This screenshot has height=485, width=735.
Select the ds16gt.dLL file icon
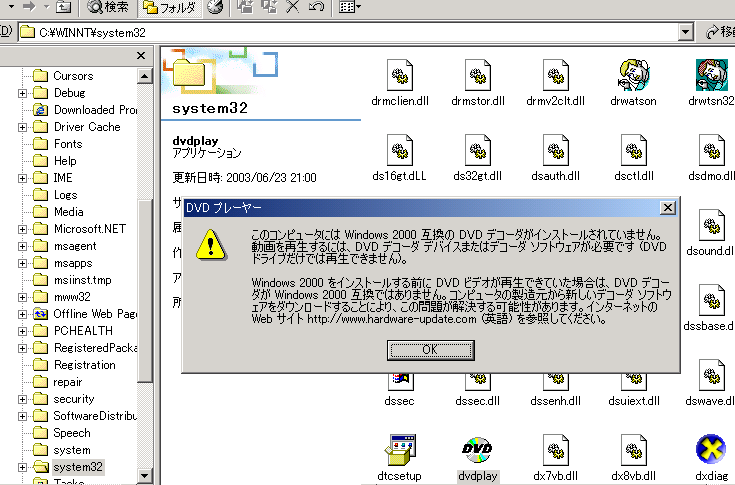pyautogui.click(x=400, y=150)
